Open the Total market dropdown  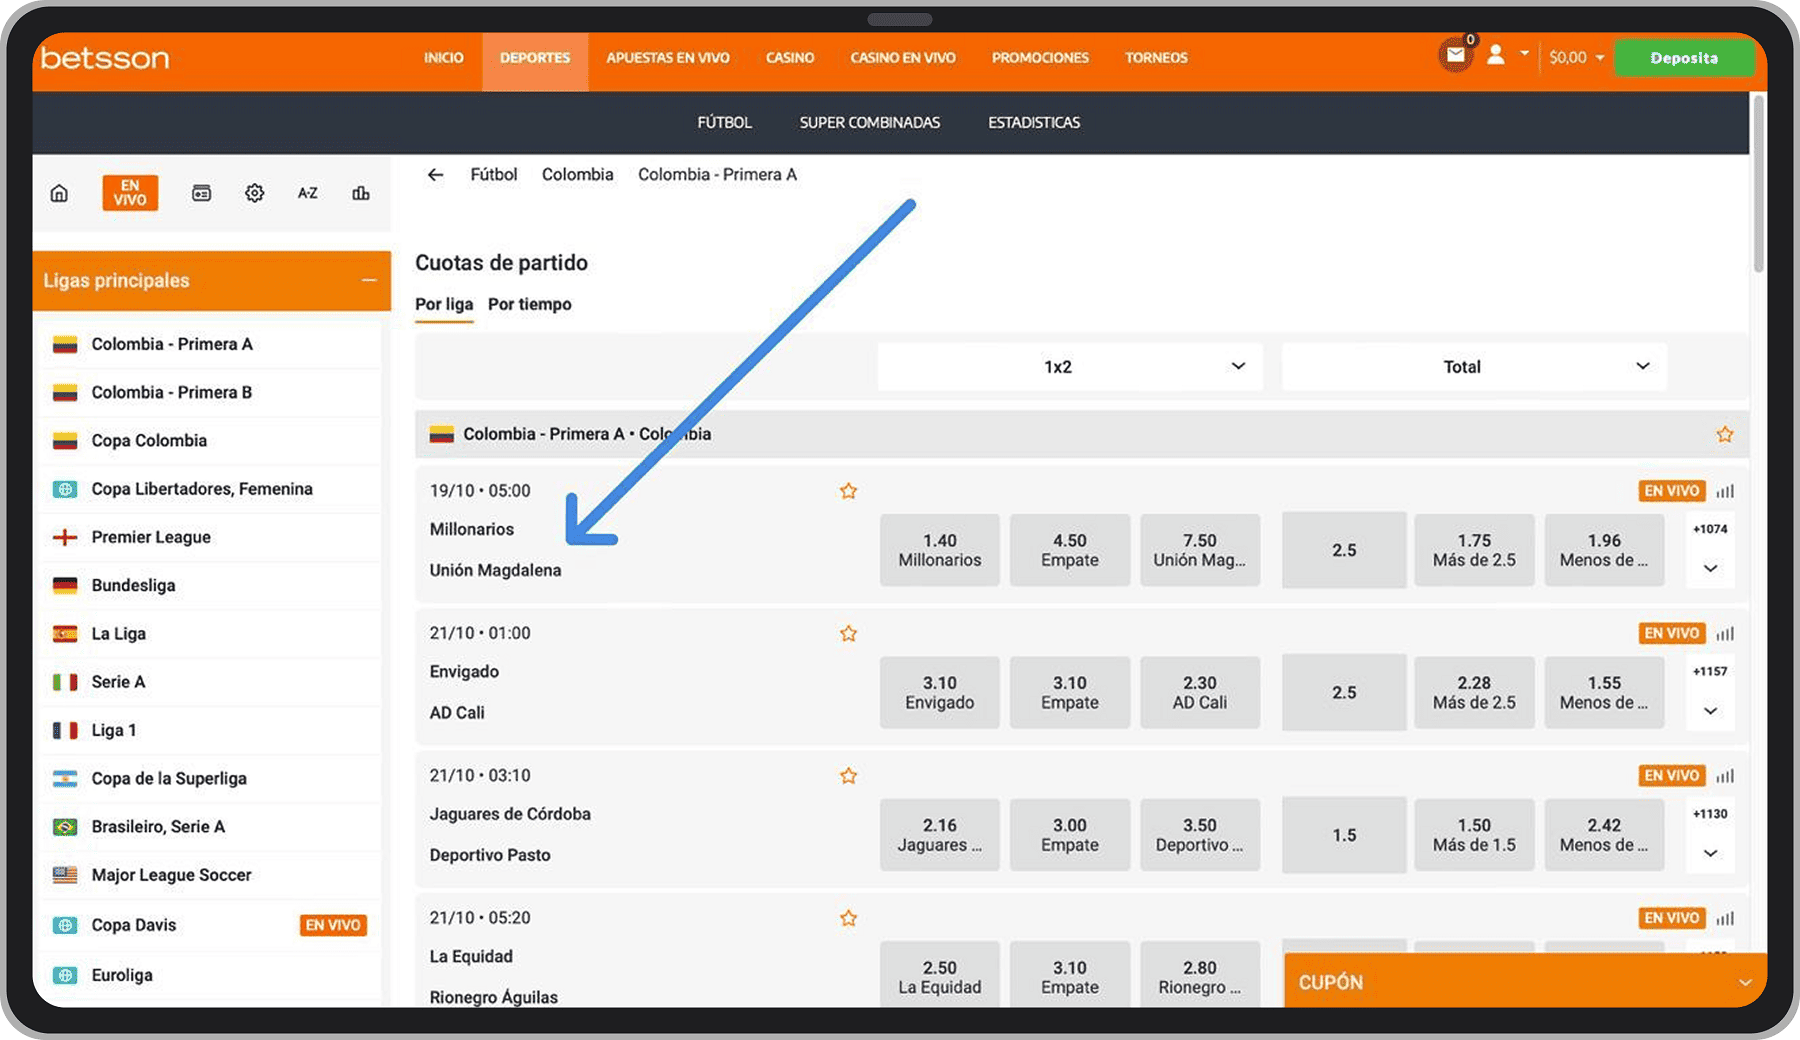1474,367
